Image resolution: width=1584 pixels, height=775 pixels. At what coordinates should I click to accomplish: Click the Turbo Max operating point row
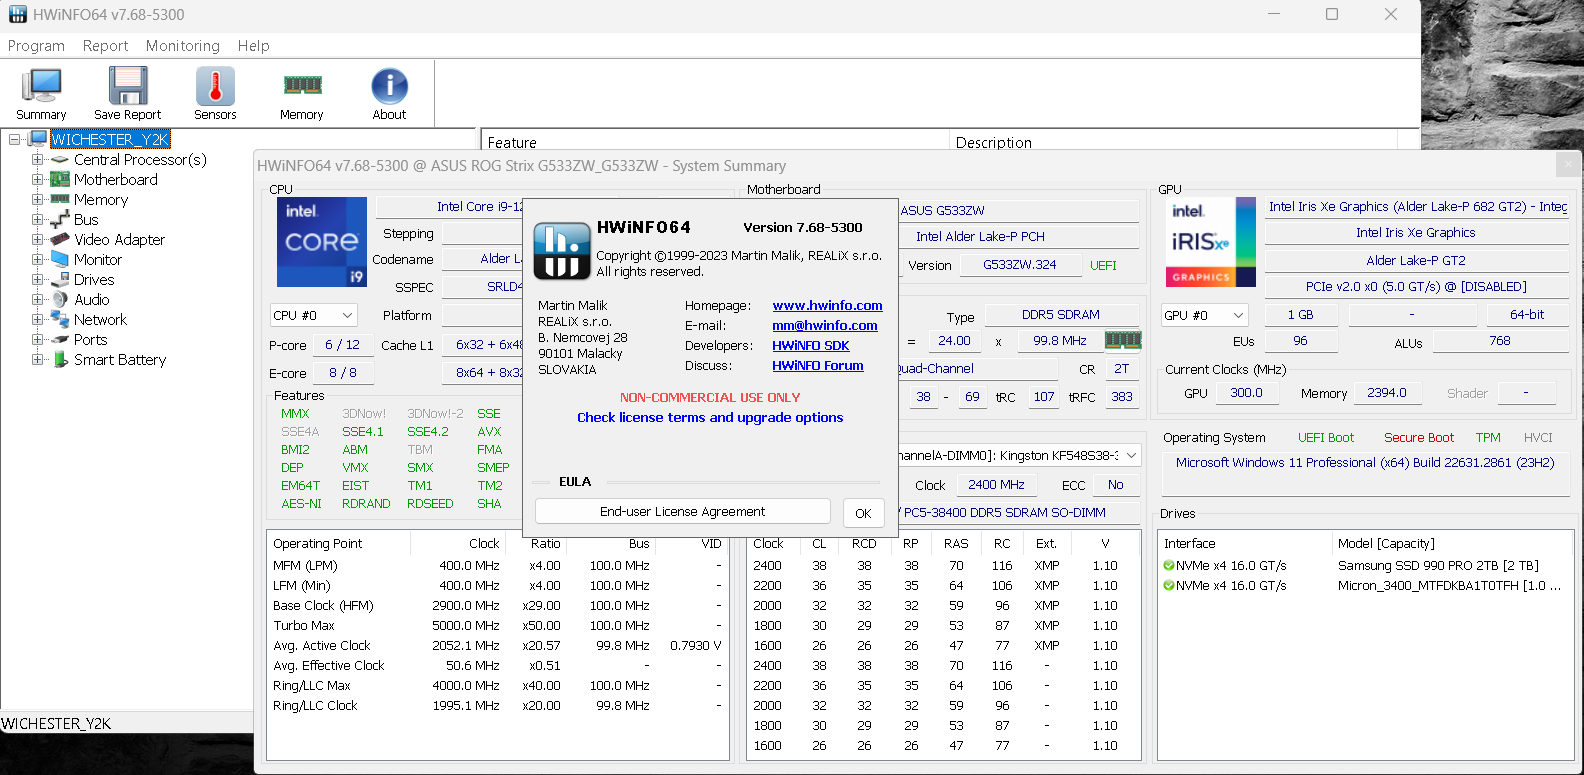[497, 625]
